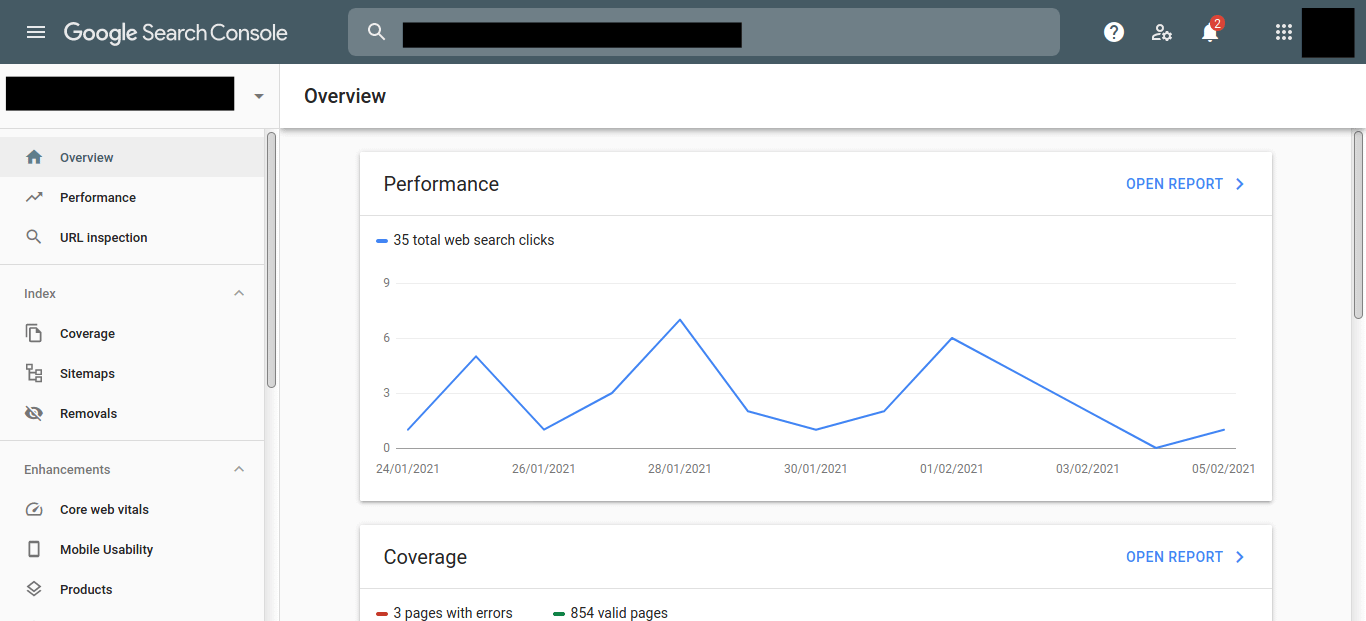This screenshot has height=621, width=1366.
Task: Open the Performance report link
Action: [x=1185, y=184]
